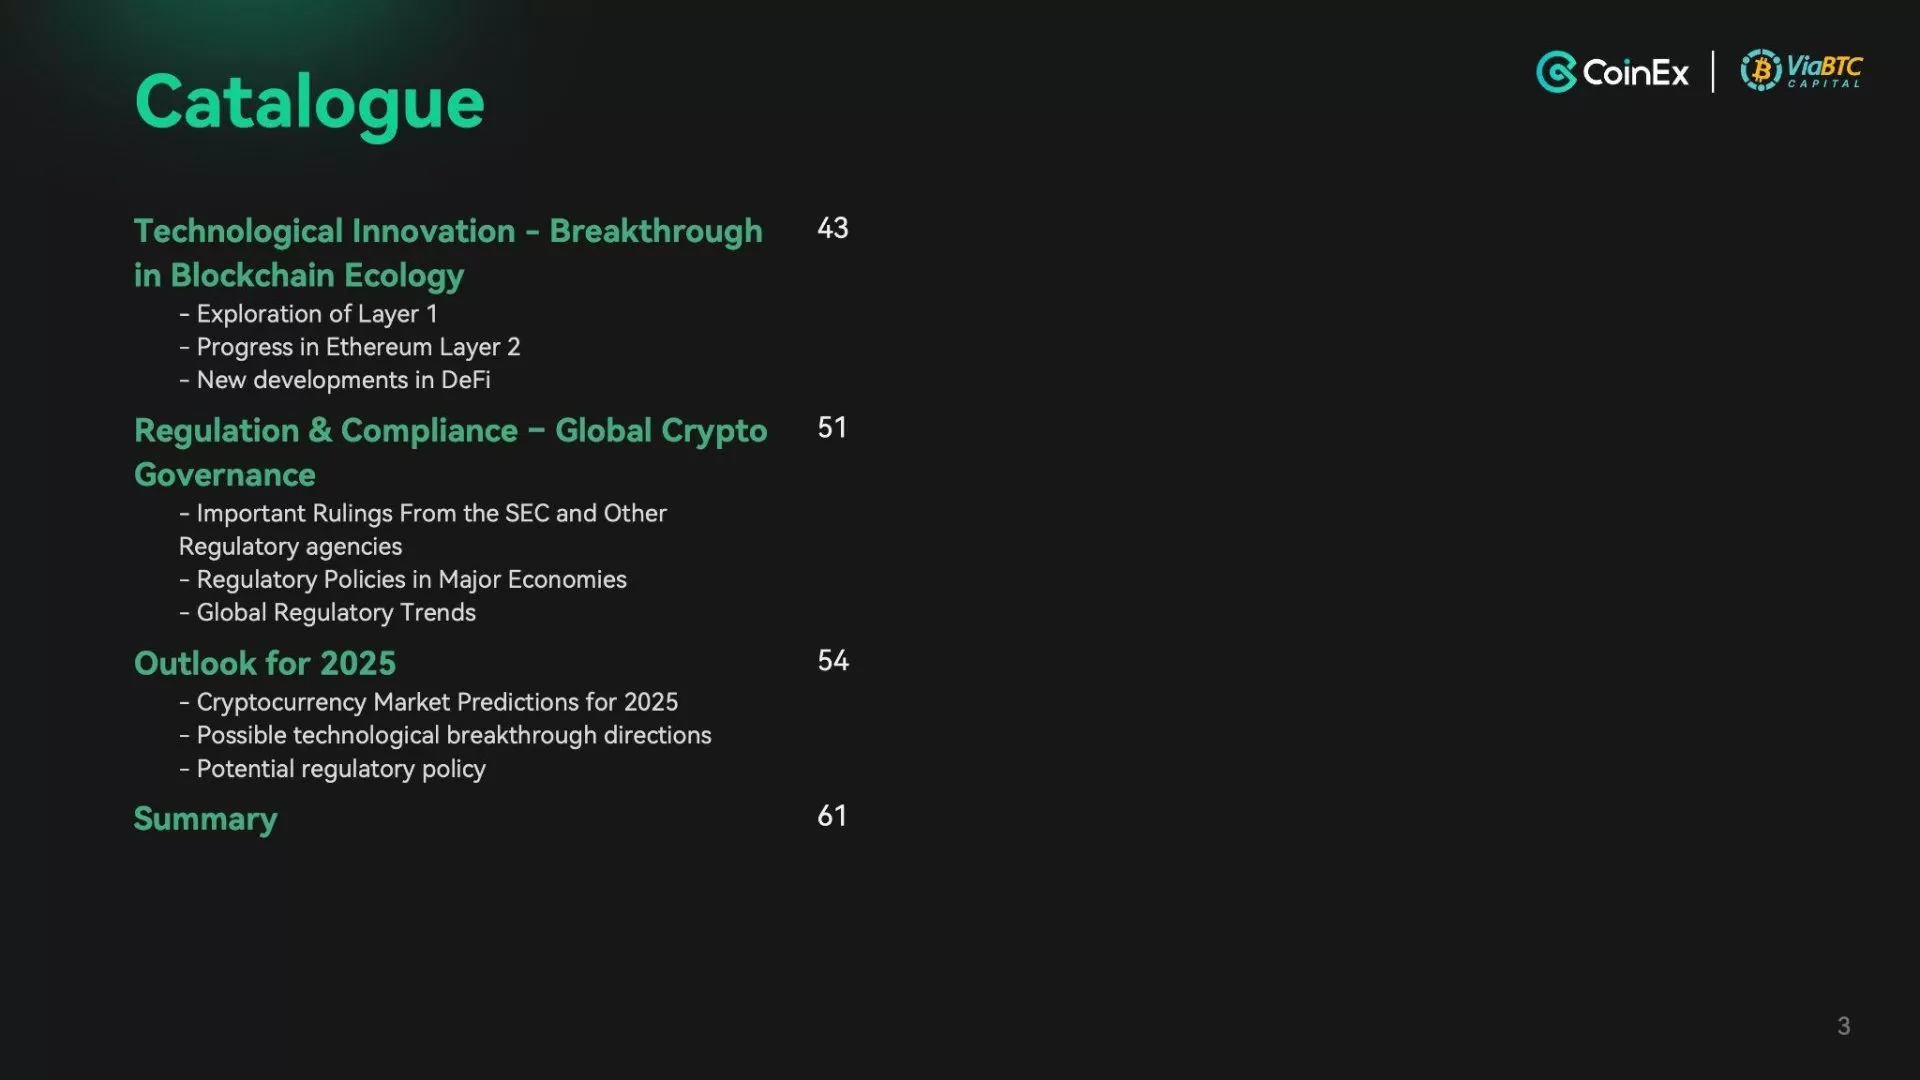1920x1080 pixels.
Task: Click the CoinEx logo
Action: (x=1612, y=72)
